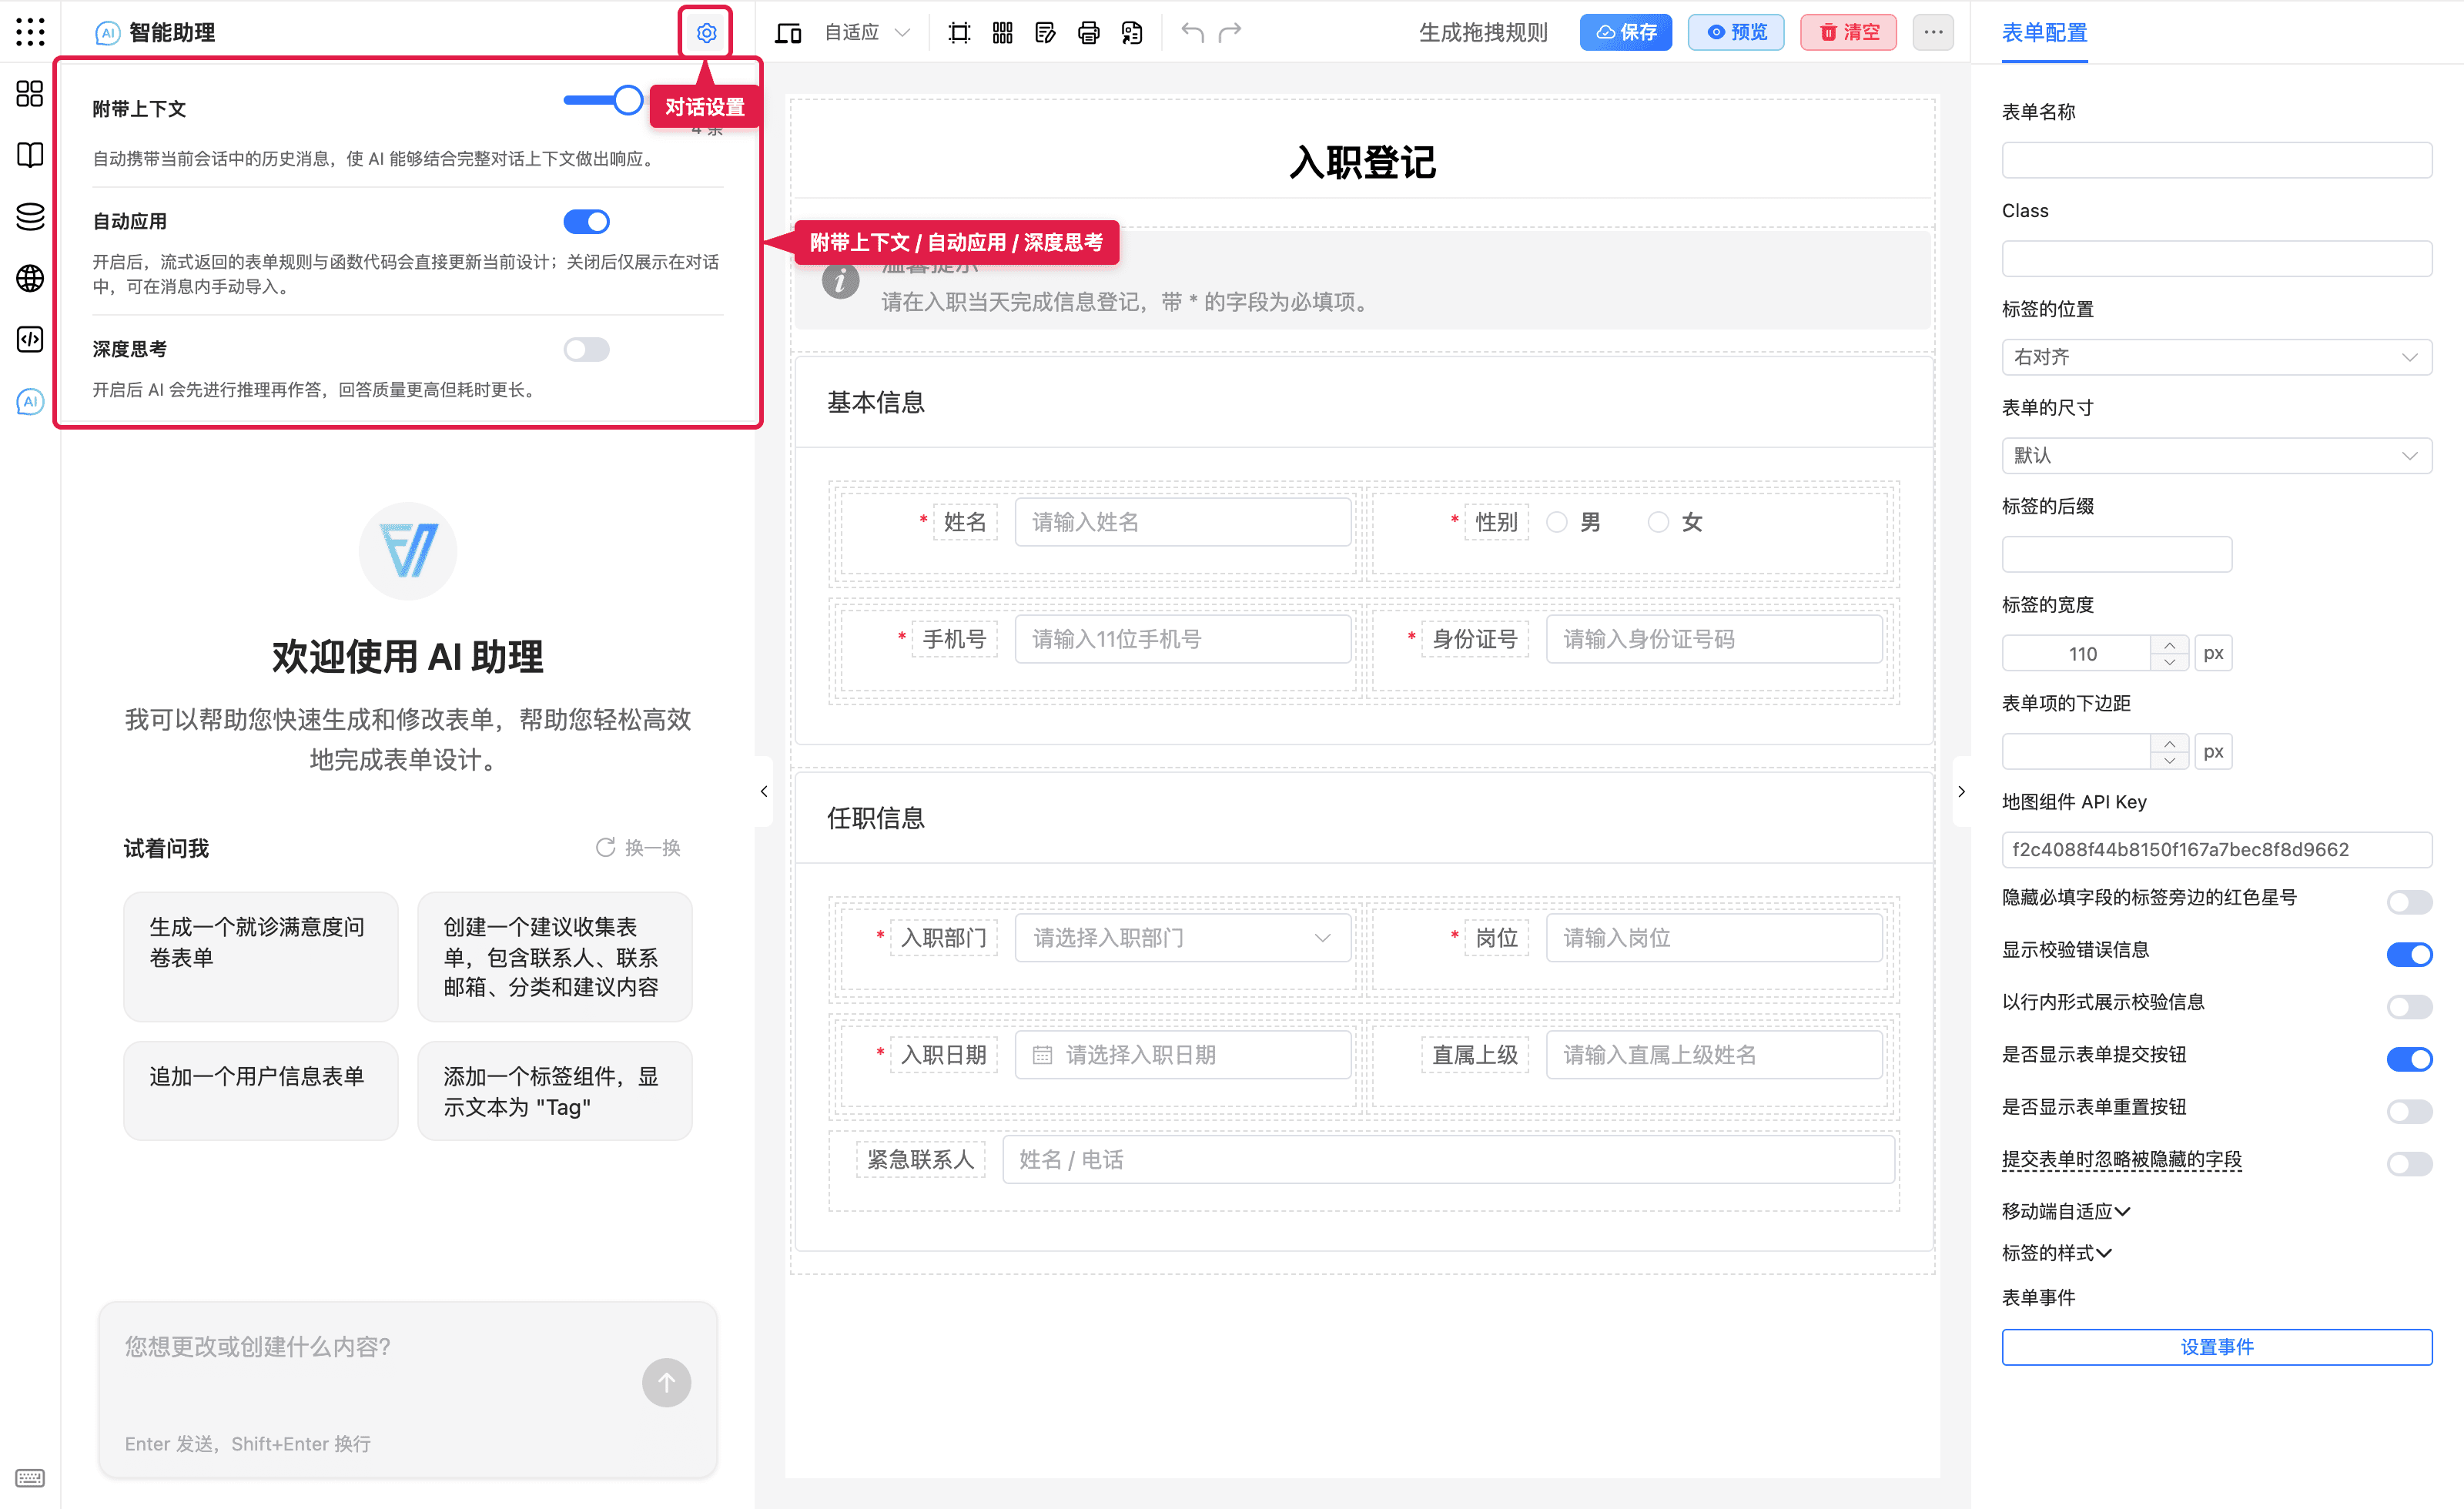This screenshot has height=1509, width=2464.
Task: Click the 表单名称 input field
Action: coord(2216,160)
